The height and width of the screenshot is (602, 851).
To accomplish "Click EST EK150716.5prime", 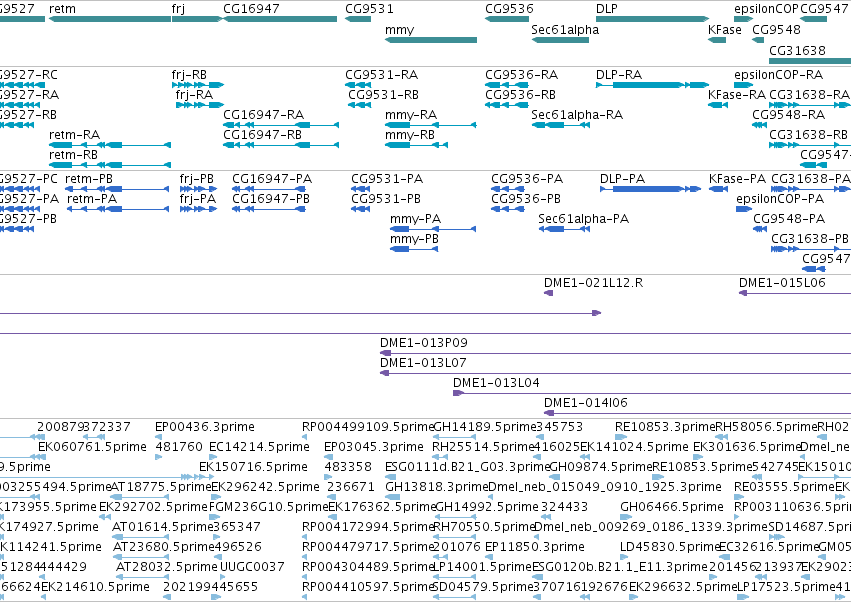I will [206, 477].
